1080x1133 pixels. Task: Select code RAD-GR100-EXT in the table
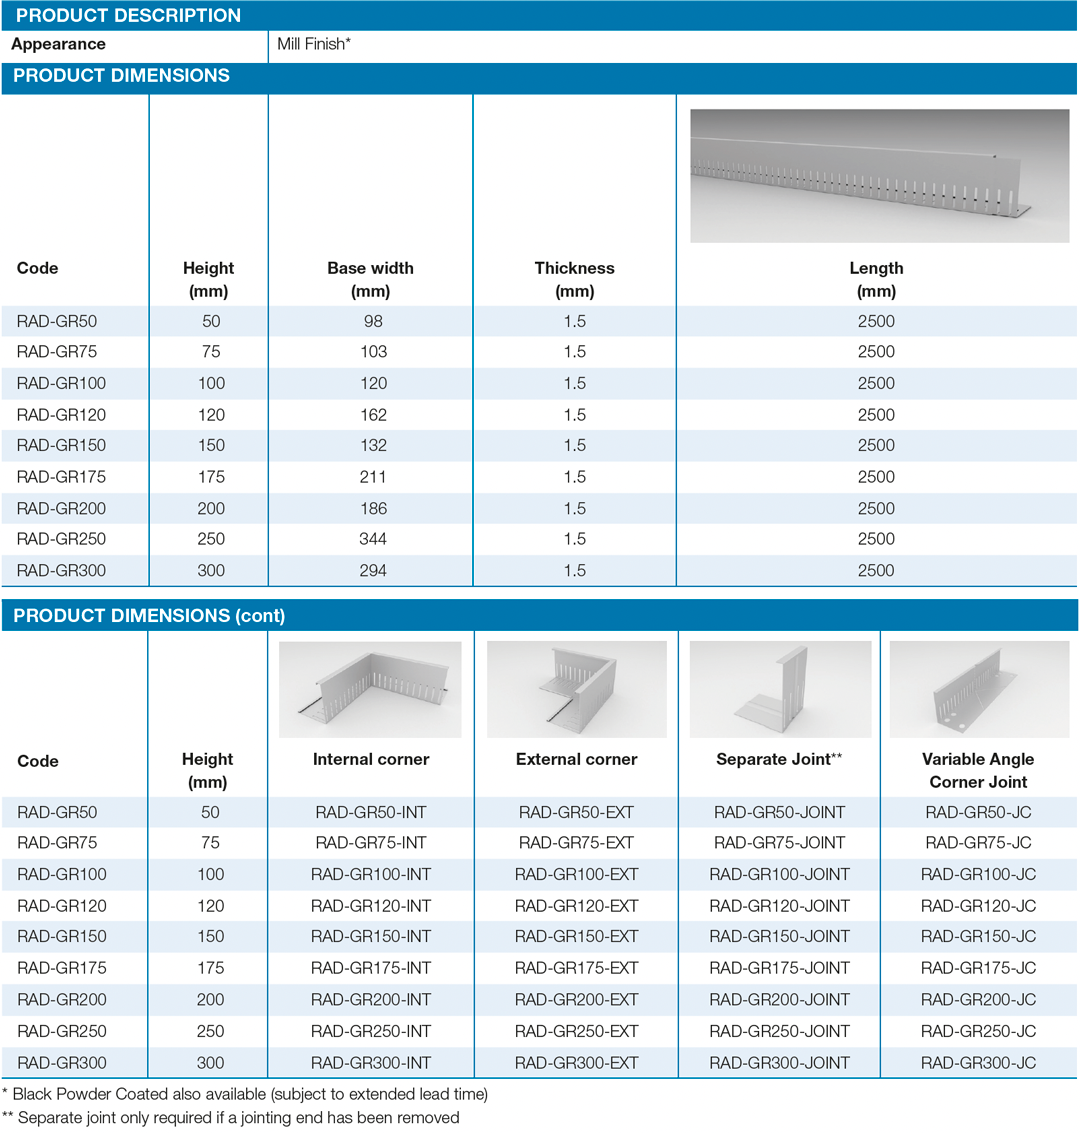[x=576, y=874]
